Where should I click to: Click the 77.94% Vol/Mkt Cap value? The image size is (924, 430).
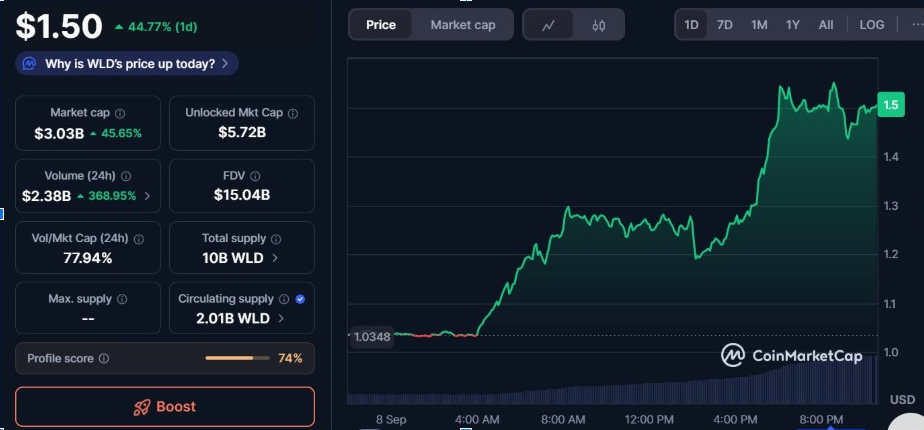click(88, 258)
